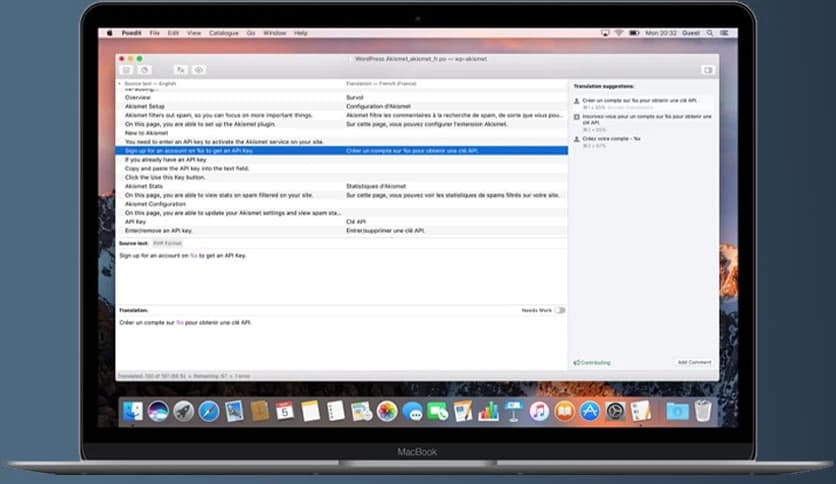The height and width of the screenshot is (484, 836).
Task: Open the View menu in menu bar
Action: tap(195, 33)
